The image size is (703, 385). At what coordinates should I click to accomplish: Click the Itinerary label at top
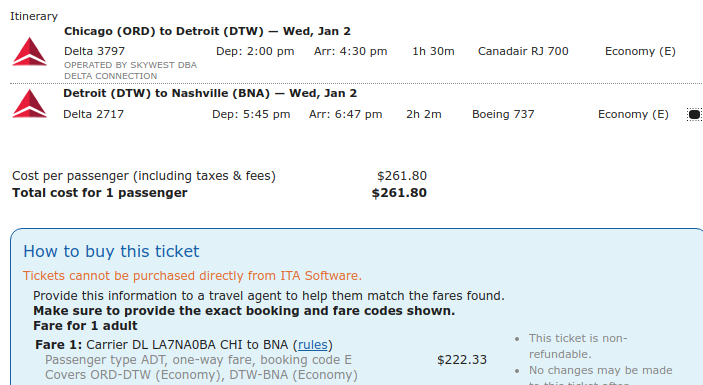(x=34, y=16)
